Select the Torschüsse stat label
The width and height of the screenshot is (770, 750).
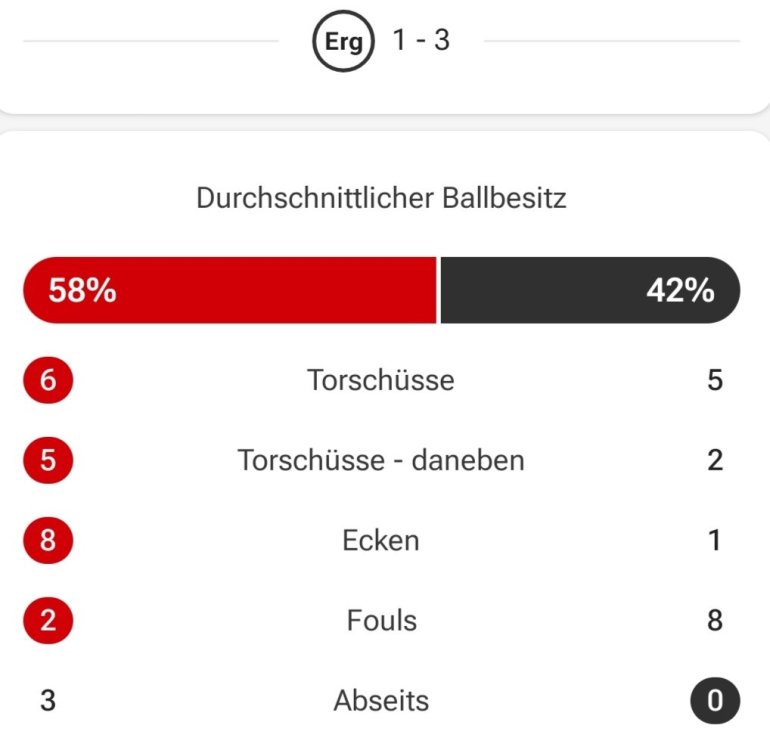tap(381, 380)
